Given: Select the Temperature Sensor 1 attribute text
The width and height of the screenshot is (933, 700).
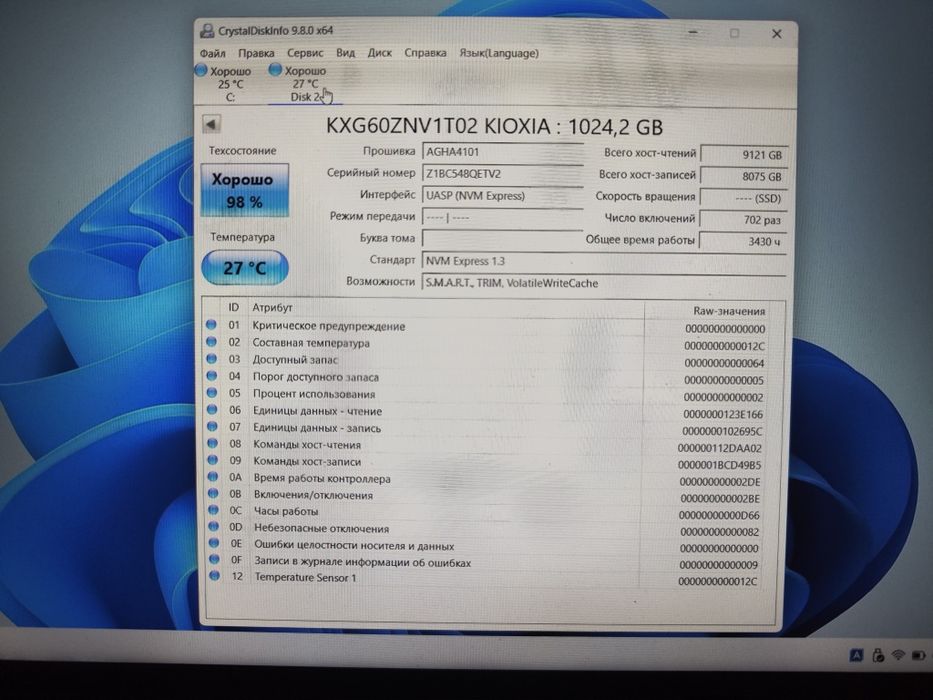Looking at the screenshot, I should 305,577.
